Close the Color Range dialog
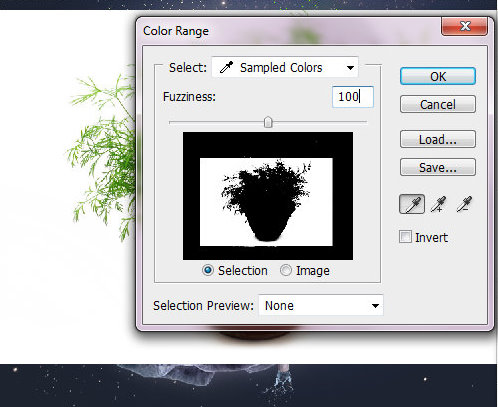The height and width of the screenshot is (407, 498). point(465,26)
